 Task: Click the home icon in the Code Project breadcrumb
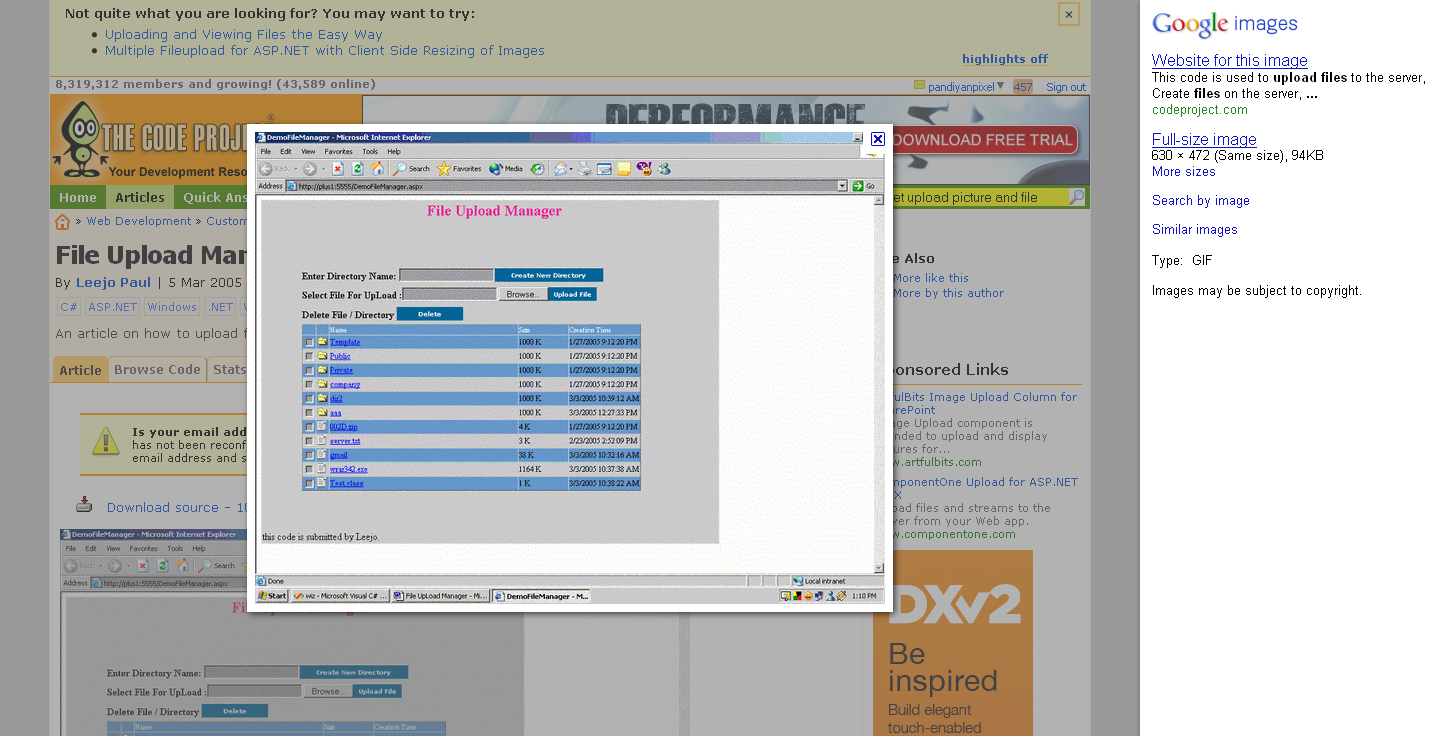point(63,221)
